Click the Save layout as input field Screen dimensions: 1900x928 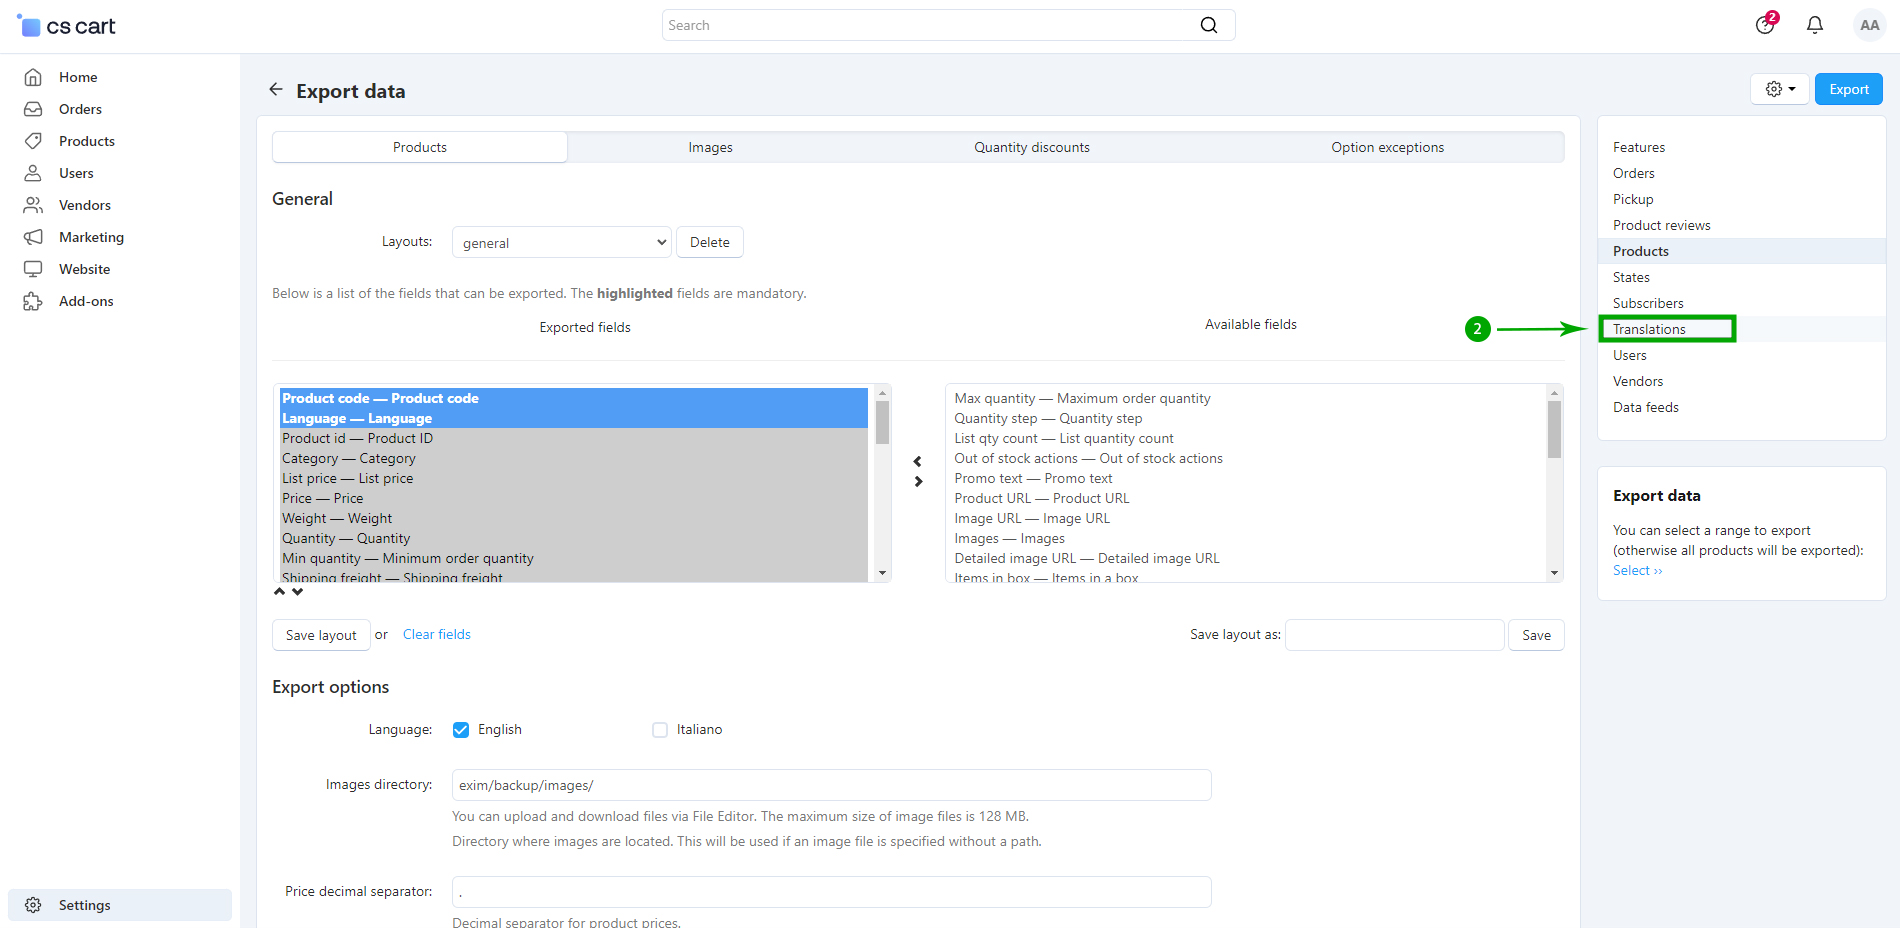click(1394, 635)
